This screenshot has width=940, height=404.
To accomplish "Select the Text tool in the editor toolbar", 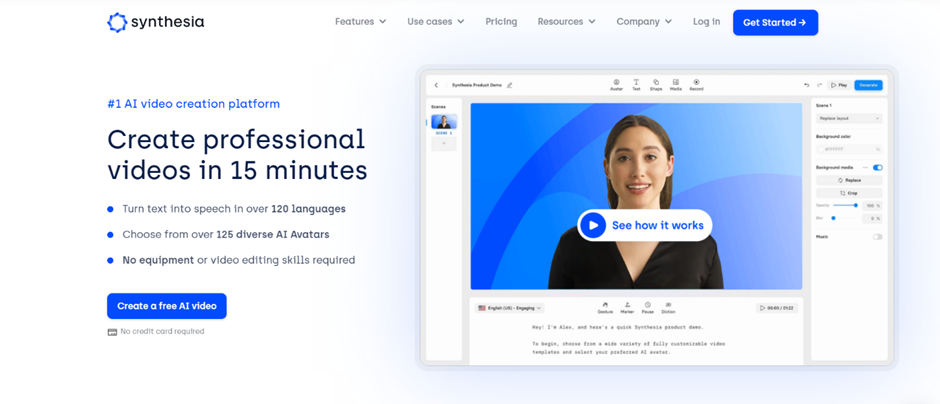I will pos(636,85).
